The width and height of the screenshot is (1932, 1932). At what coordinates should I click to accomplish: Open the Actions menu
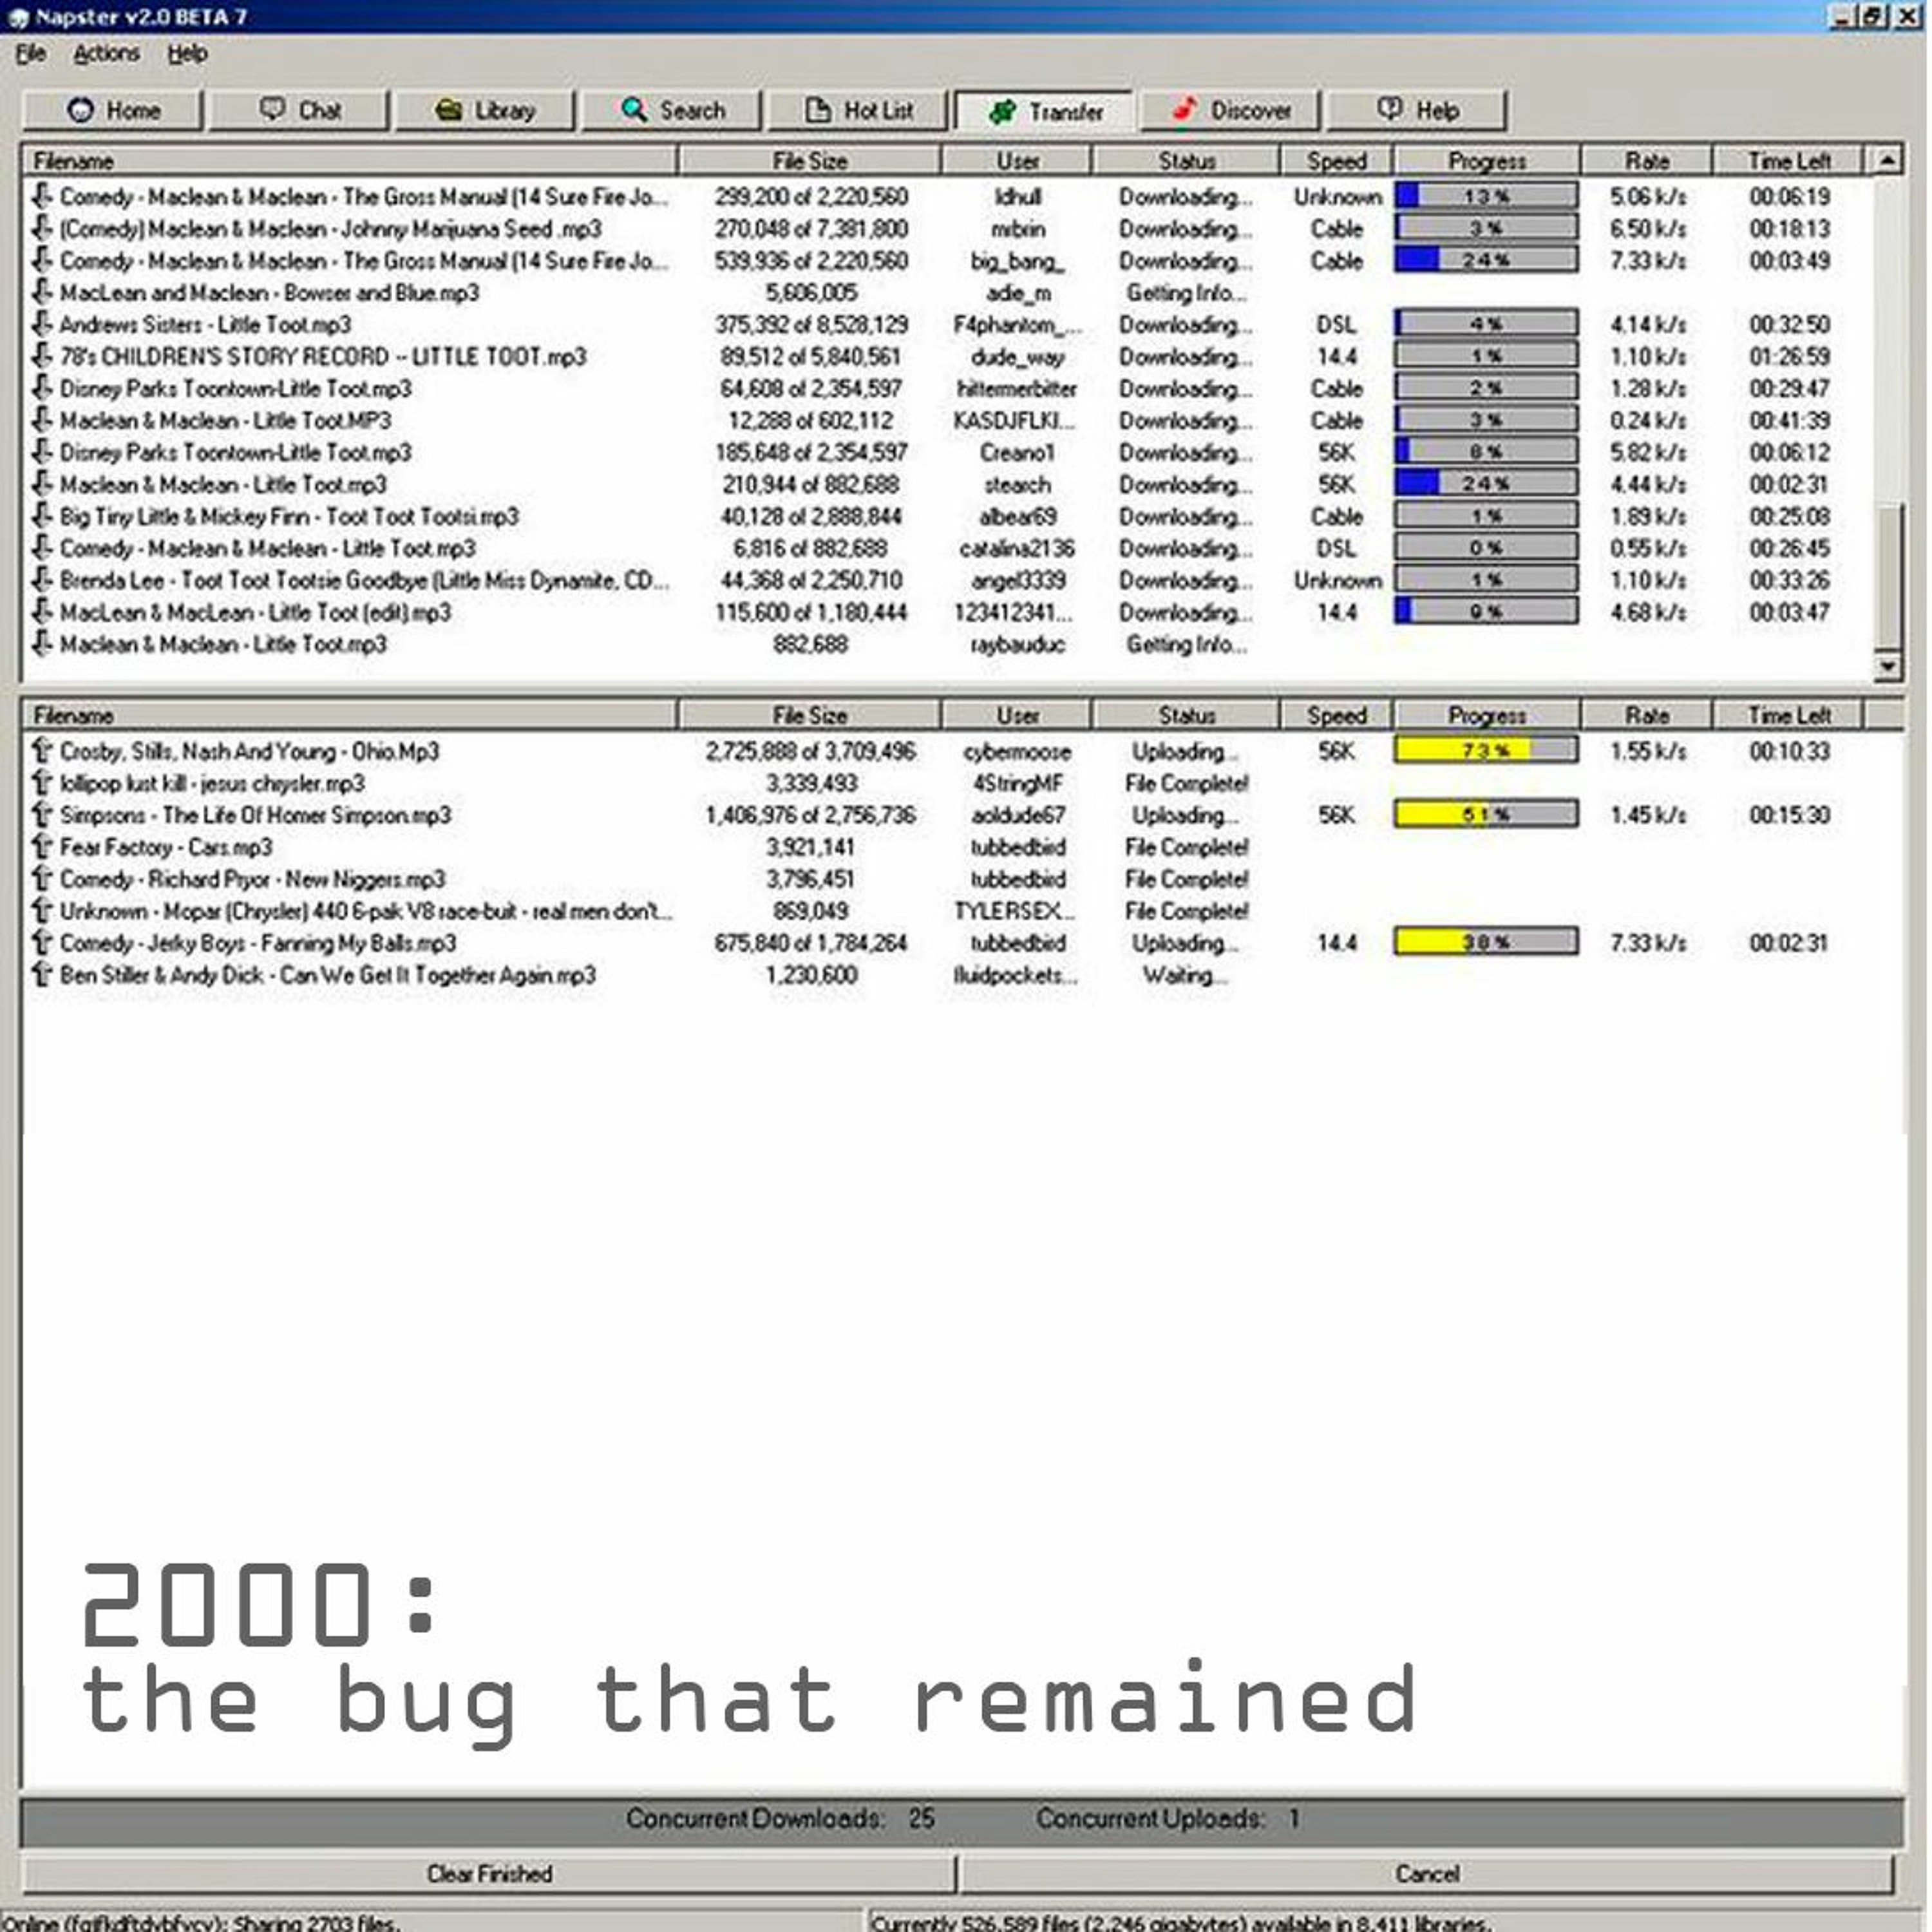click(x=106, y=53)
